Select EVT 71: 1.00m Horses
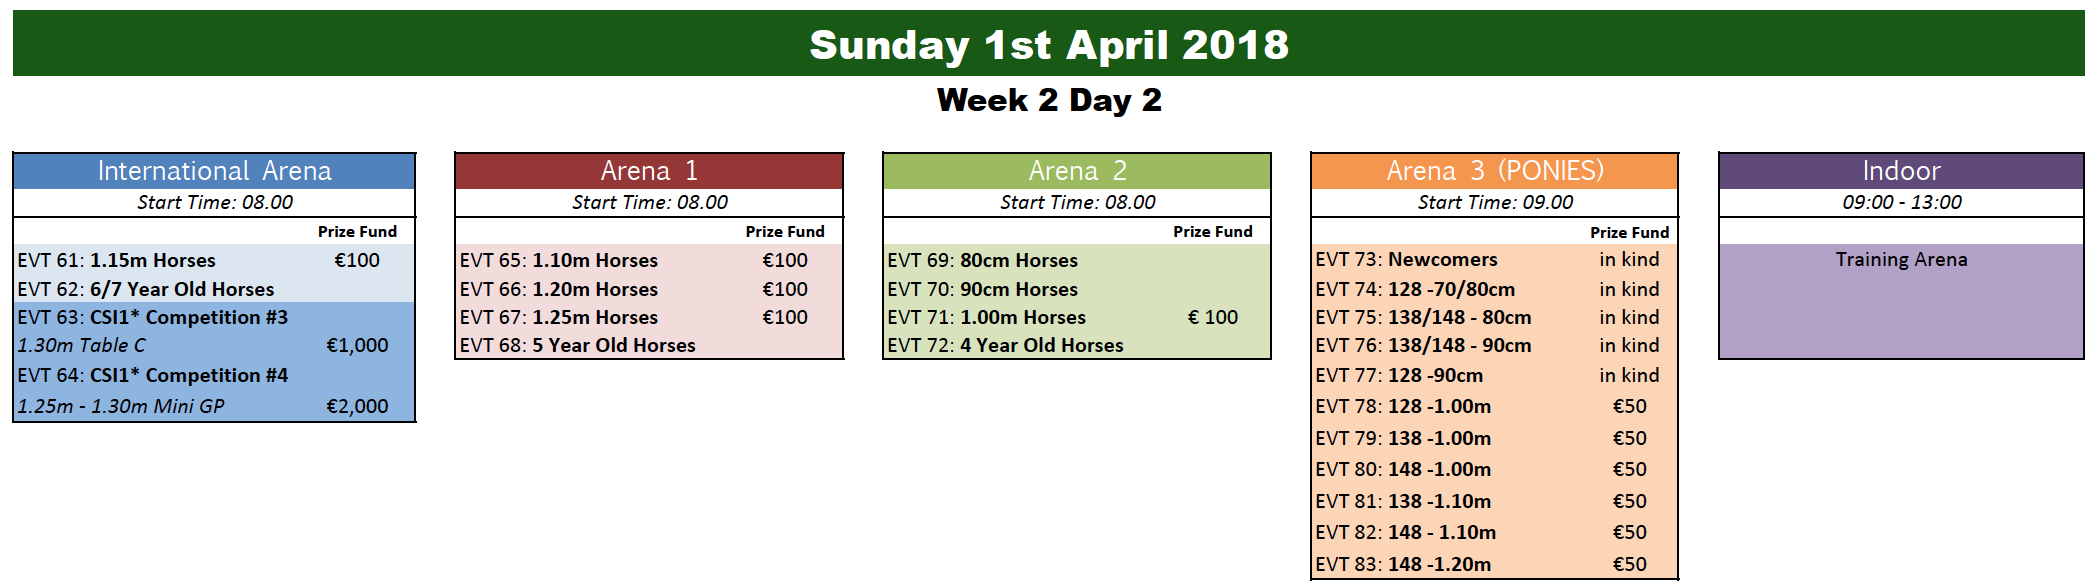 pyautogui.click(x=986, y=317)
